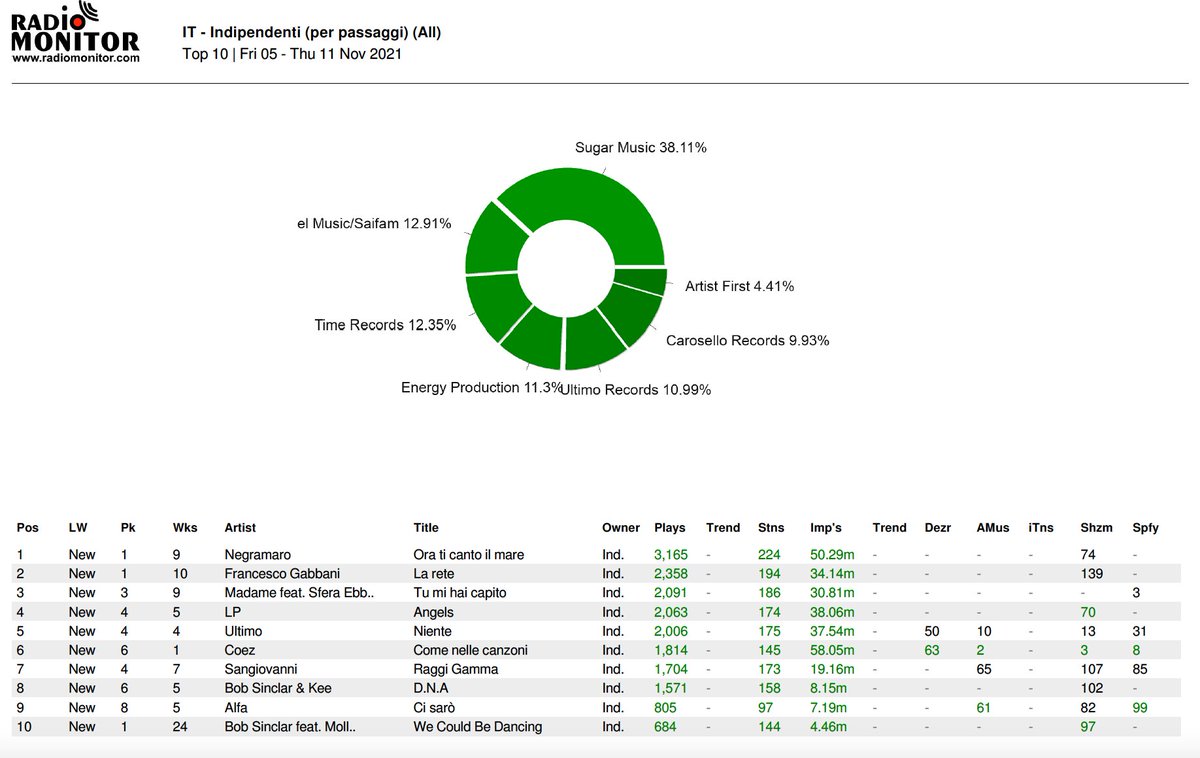Click the LW column header
The height and width of the screenshot is (758, 1200).
(78, 527)
